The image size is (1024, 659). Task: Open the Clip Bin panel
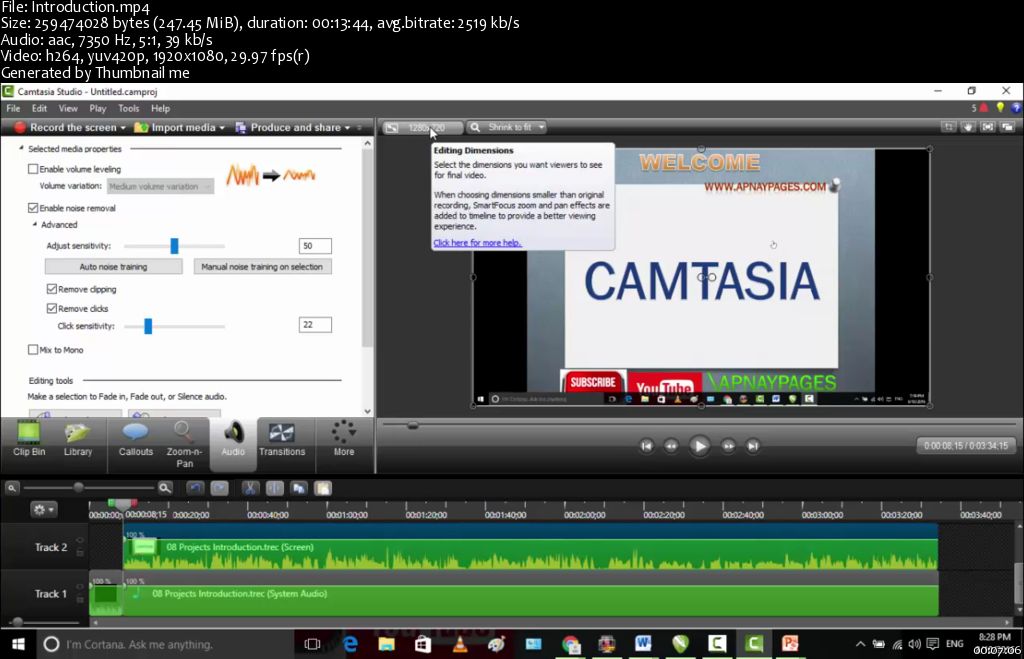point(29,439)
